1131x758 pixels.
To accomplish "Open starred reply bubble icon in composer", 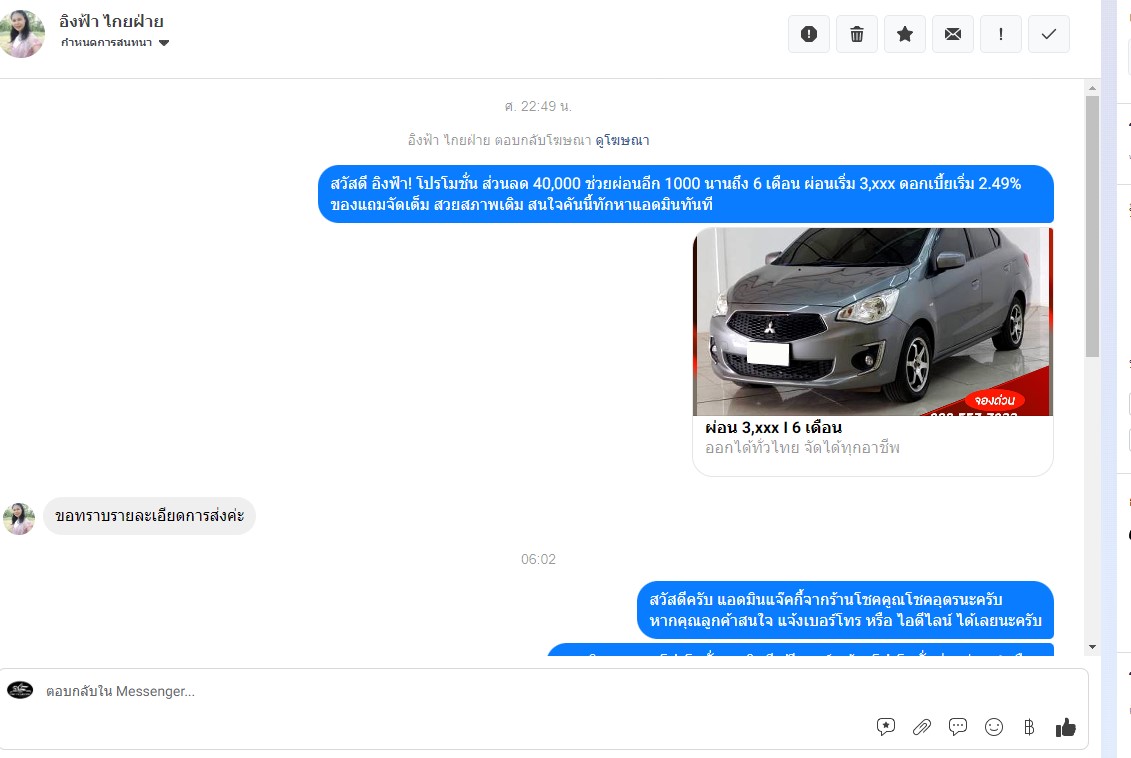I will coord(886,727).
